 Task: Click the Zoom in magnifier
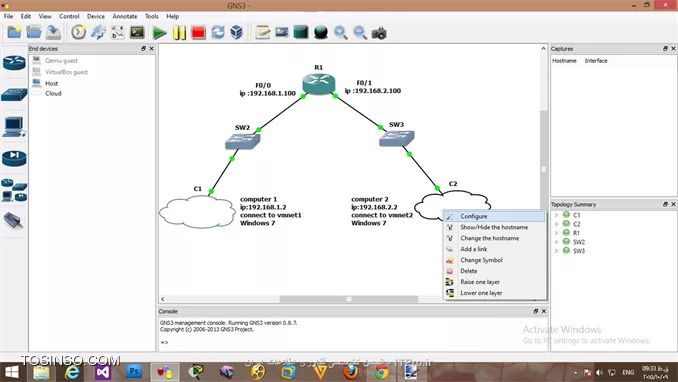click(340, 32)
